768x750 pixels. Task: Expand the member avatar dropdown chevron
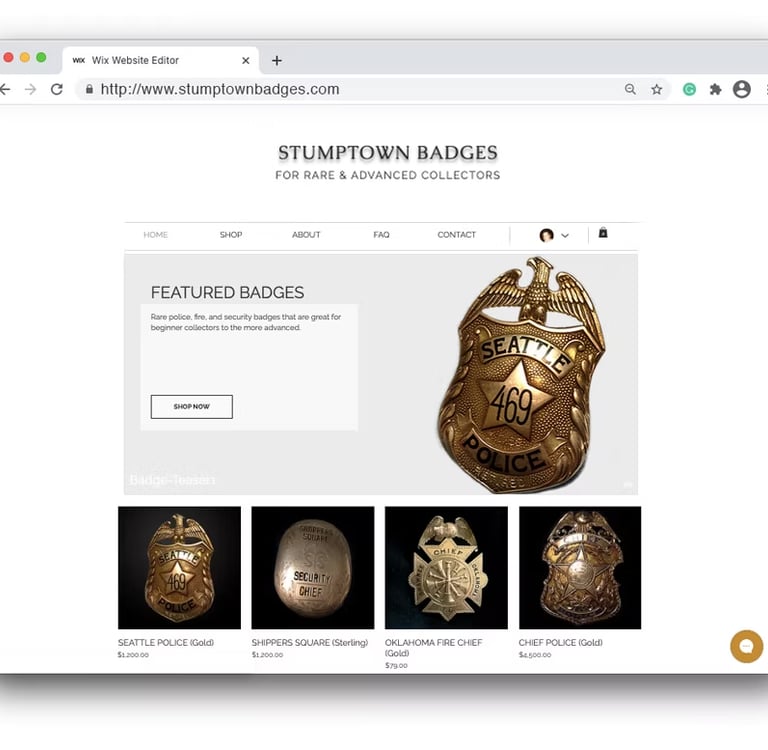(565, 236)
